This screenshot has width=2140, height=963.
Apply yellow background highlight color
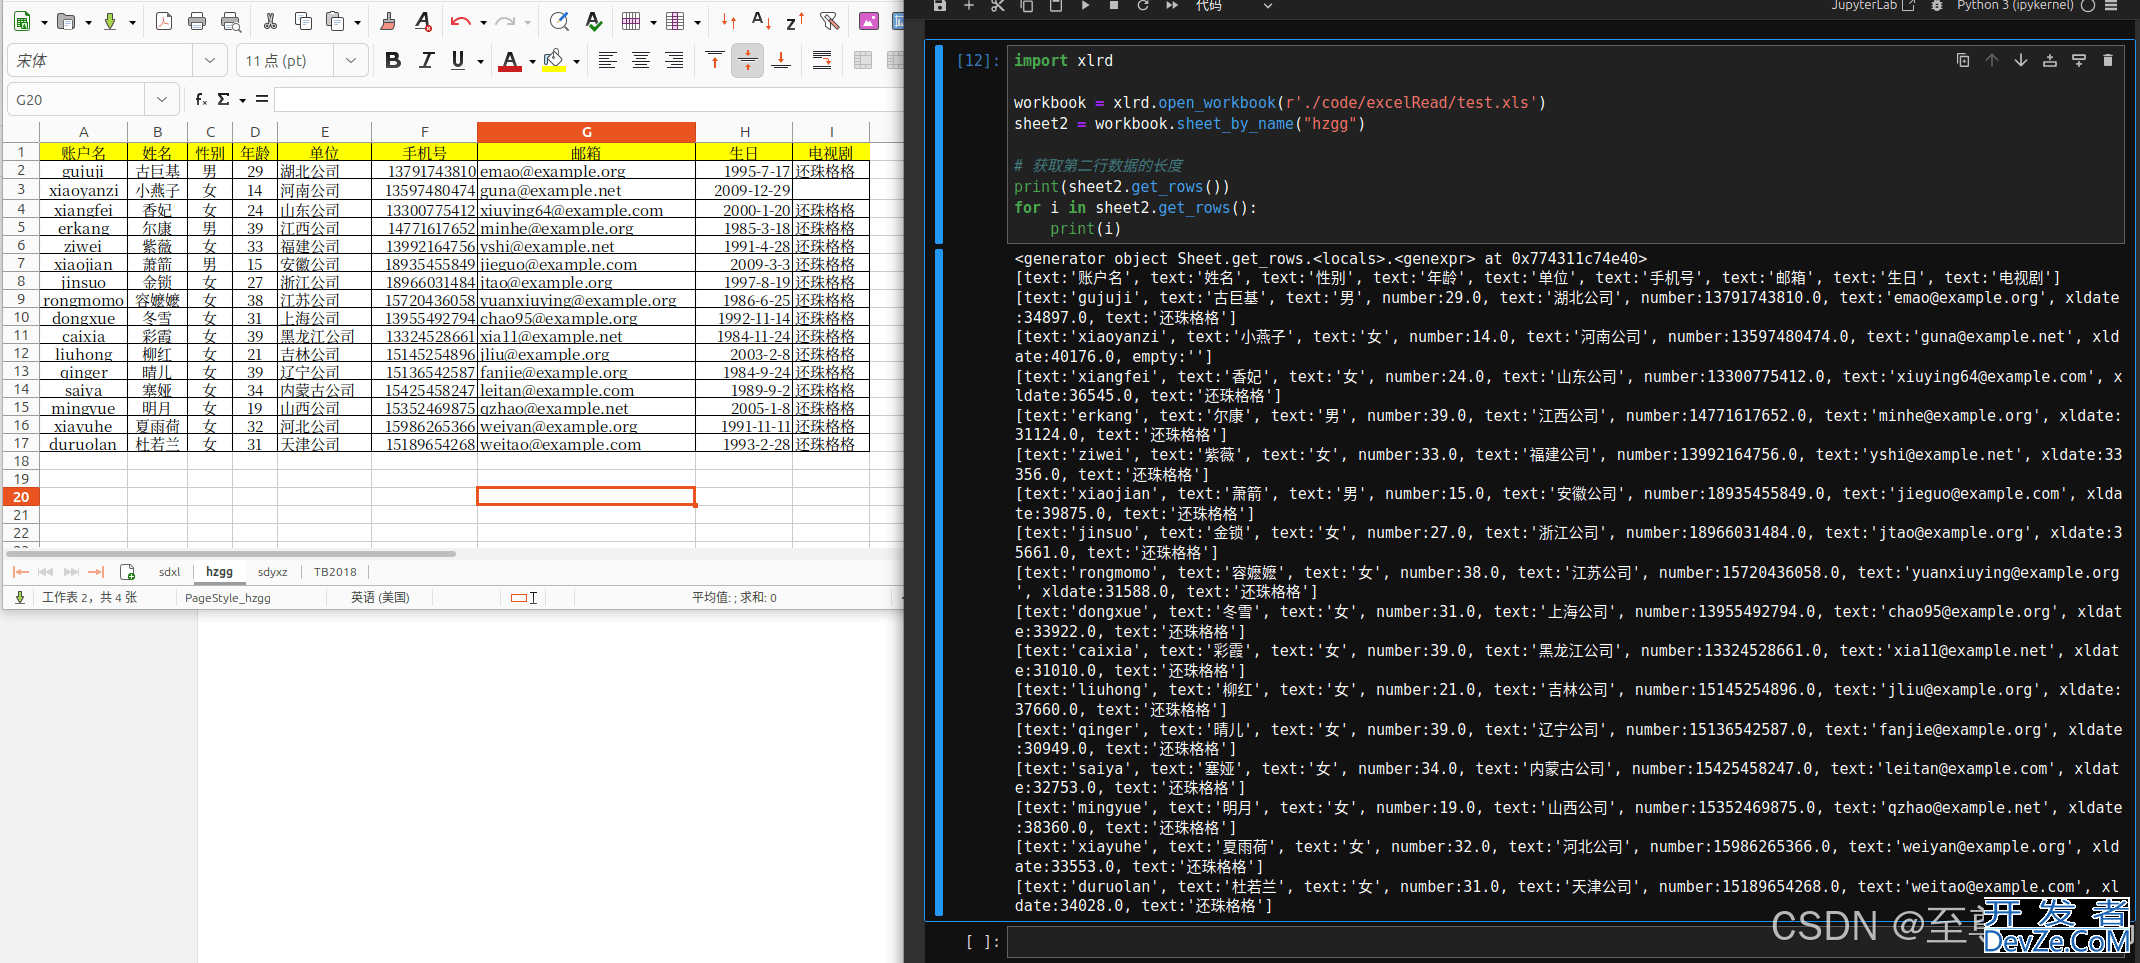(x=554, y=61)
